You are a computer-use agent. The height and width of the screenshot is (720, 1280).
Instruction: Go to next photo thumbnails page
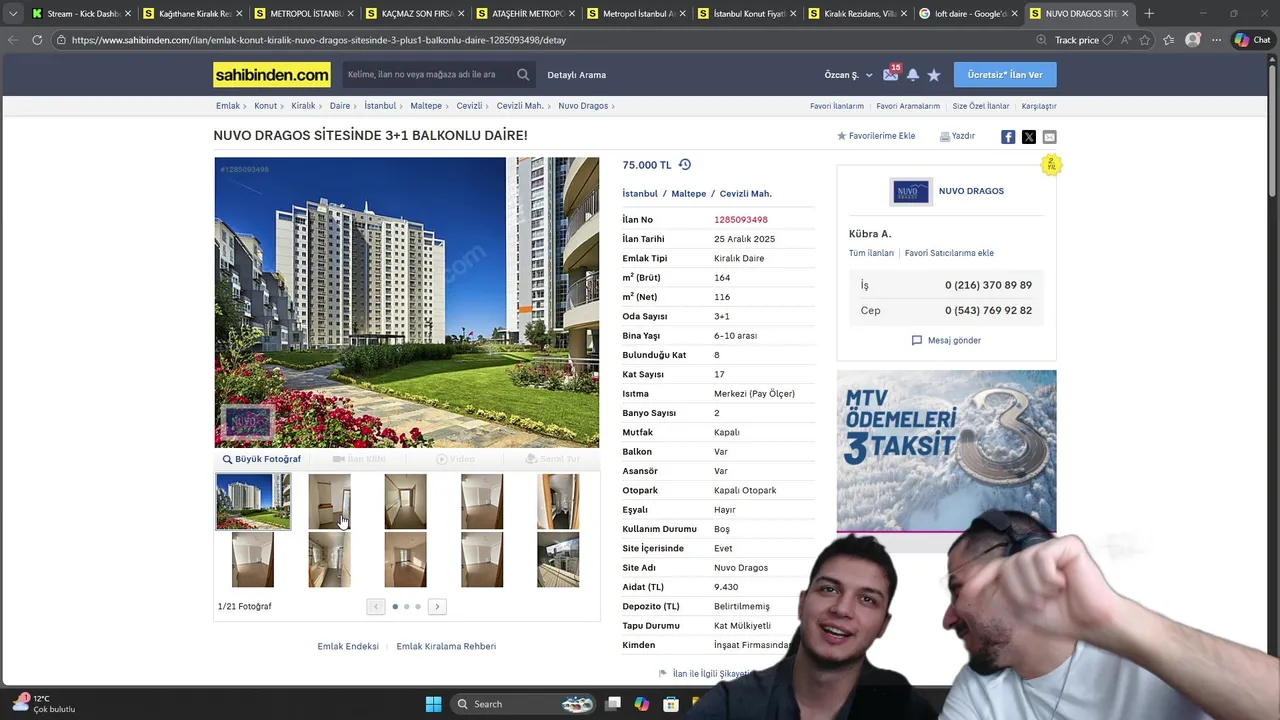tap(437, 606)
